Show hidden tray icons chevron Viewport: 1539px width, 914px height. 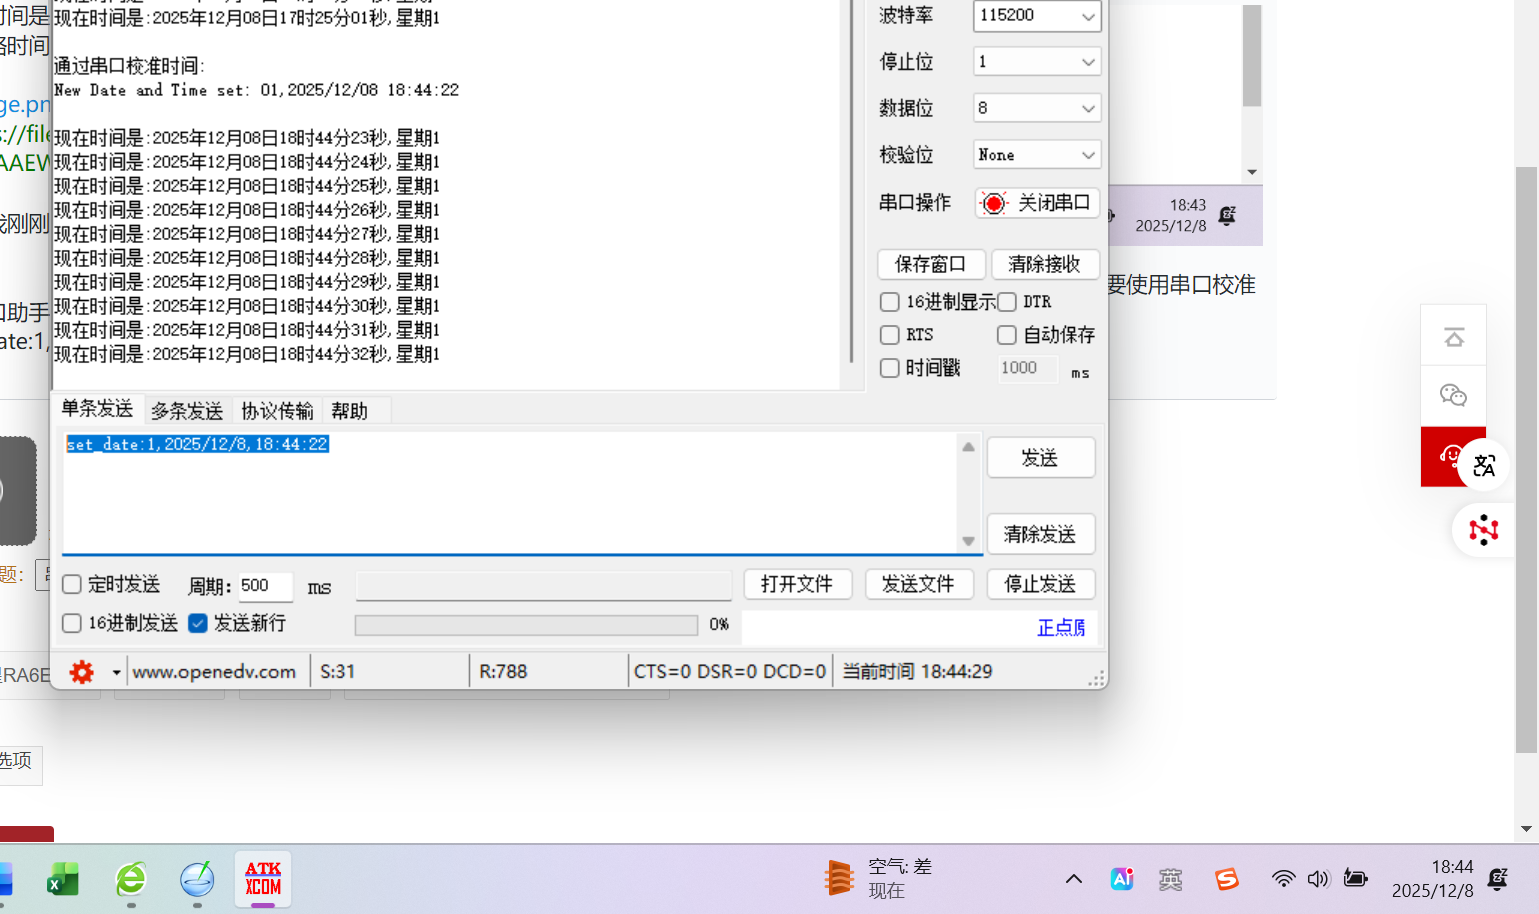pos(1074,879)
